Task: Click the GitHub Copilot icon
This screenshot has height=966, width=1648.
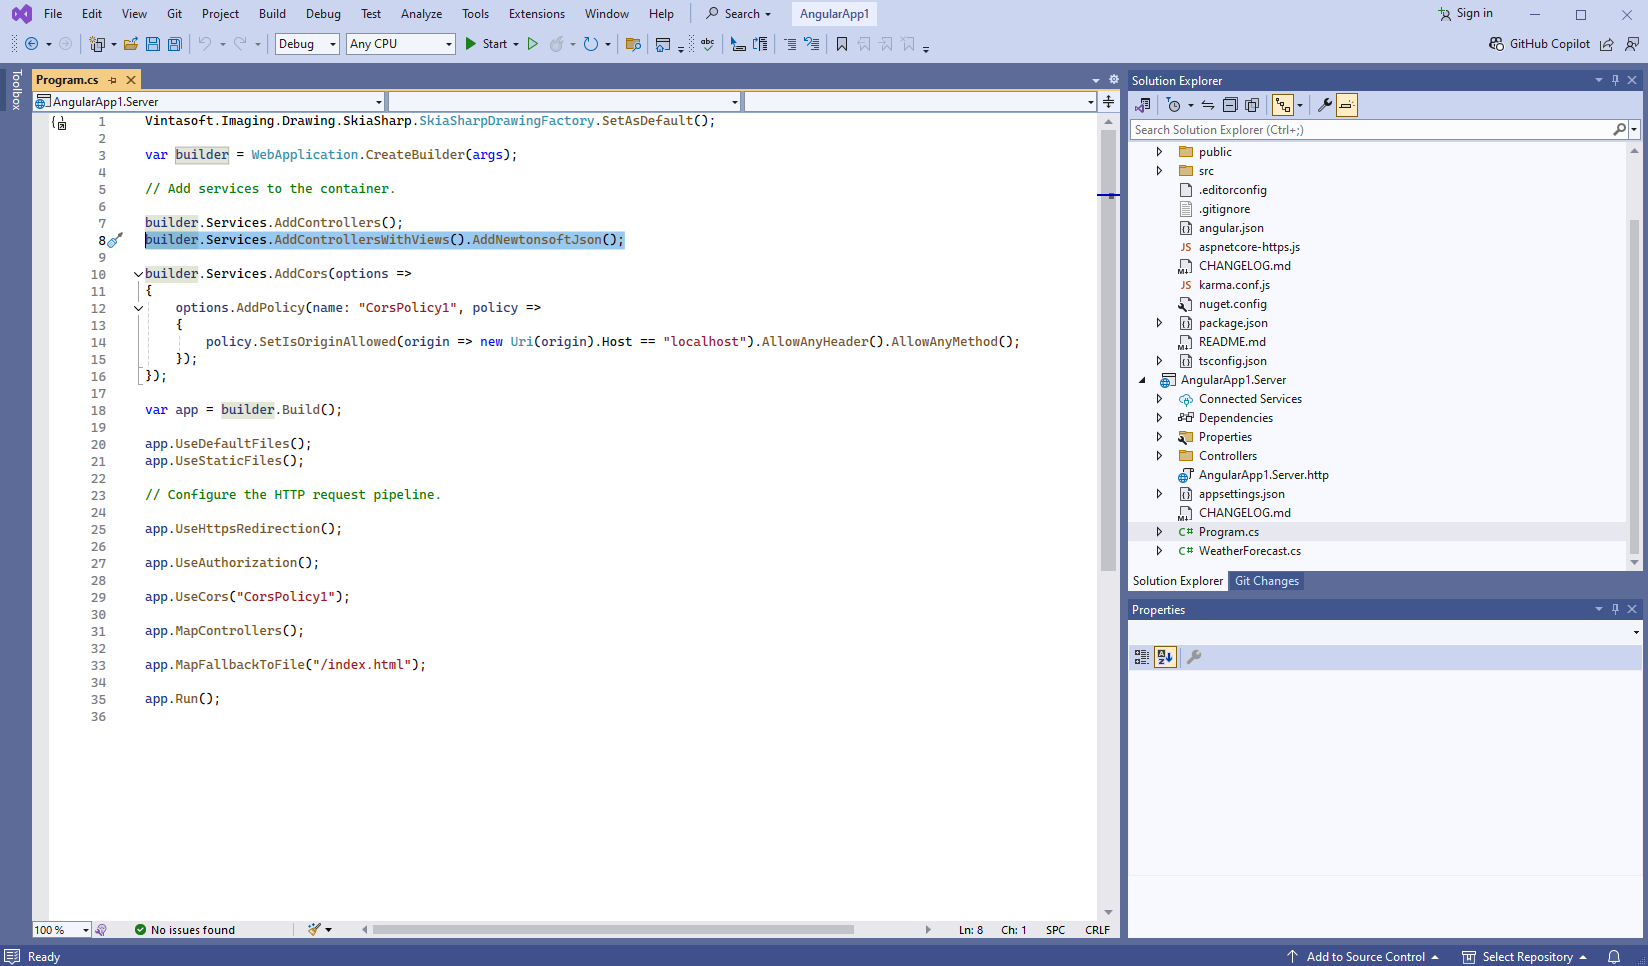Action: tap(1496, 44)
